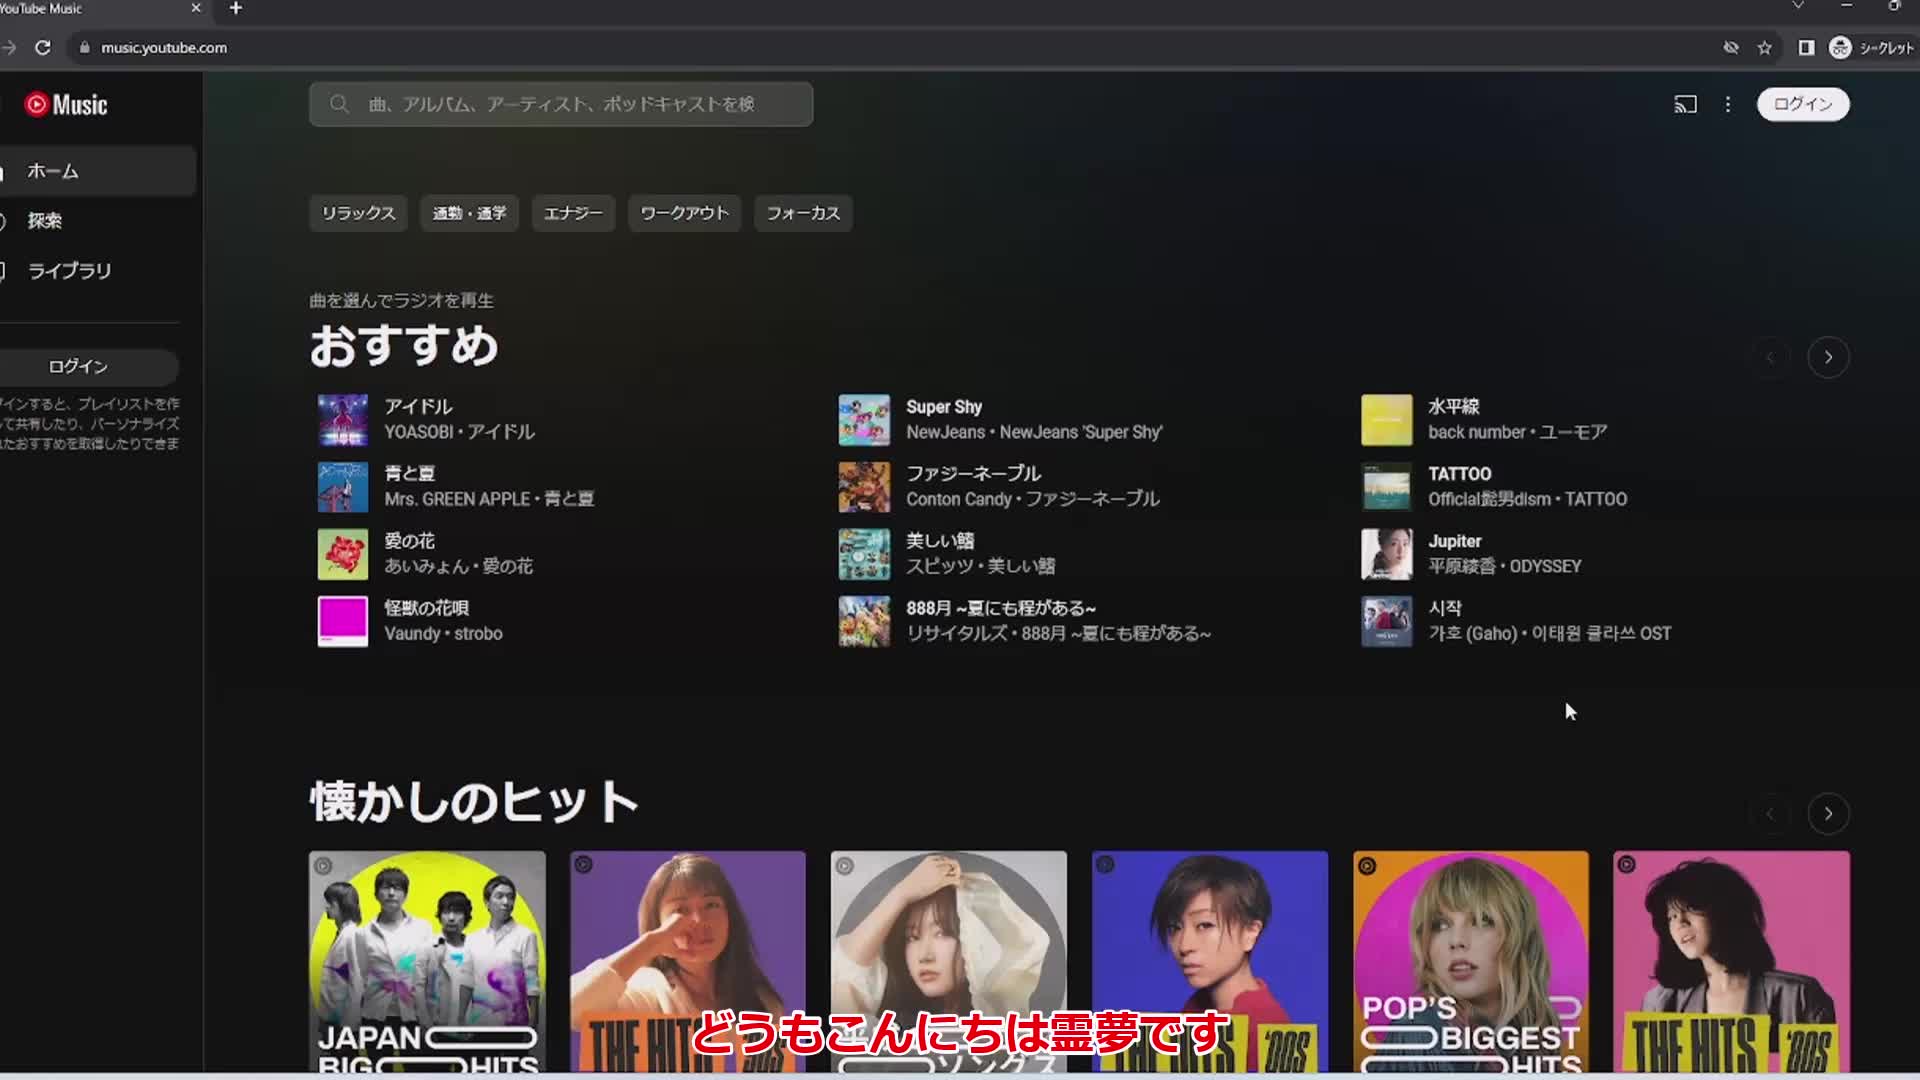Screen dimensions: 1920x1080
Task: Play 888月 album art thumbnail
Action: coord(864,621)
